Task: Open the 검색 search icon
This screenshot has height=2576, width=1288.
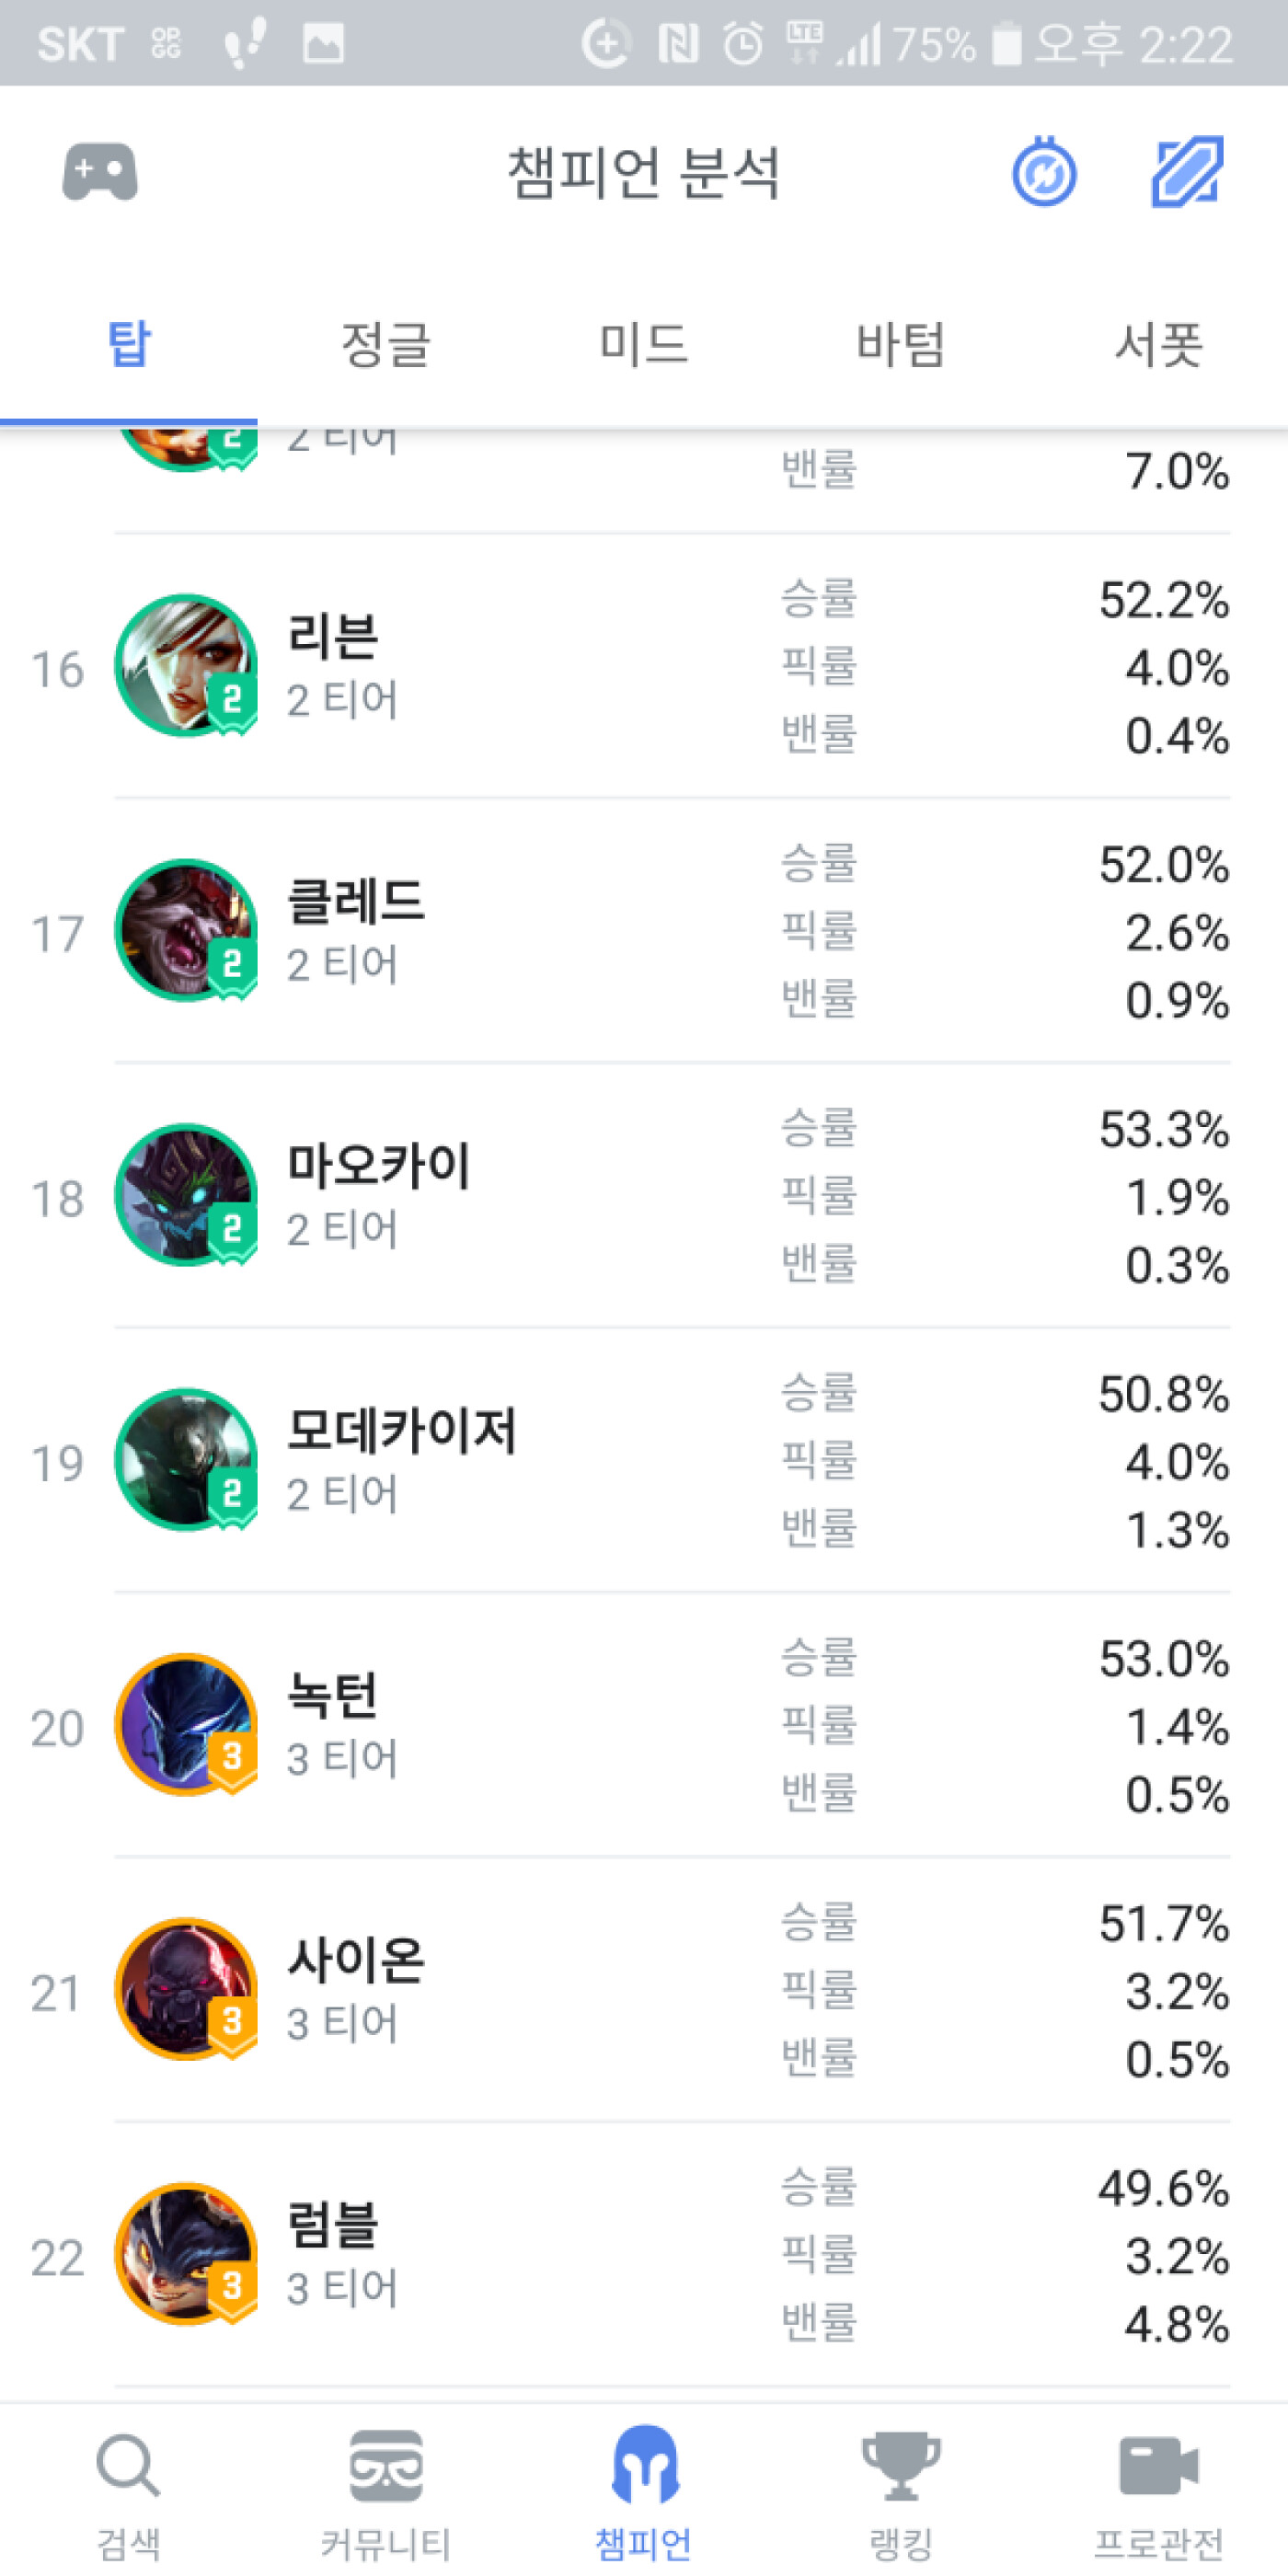Action: 128,2466
